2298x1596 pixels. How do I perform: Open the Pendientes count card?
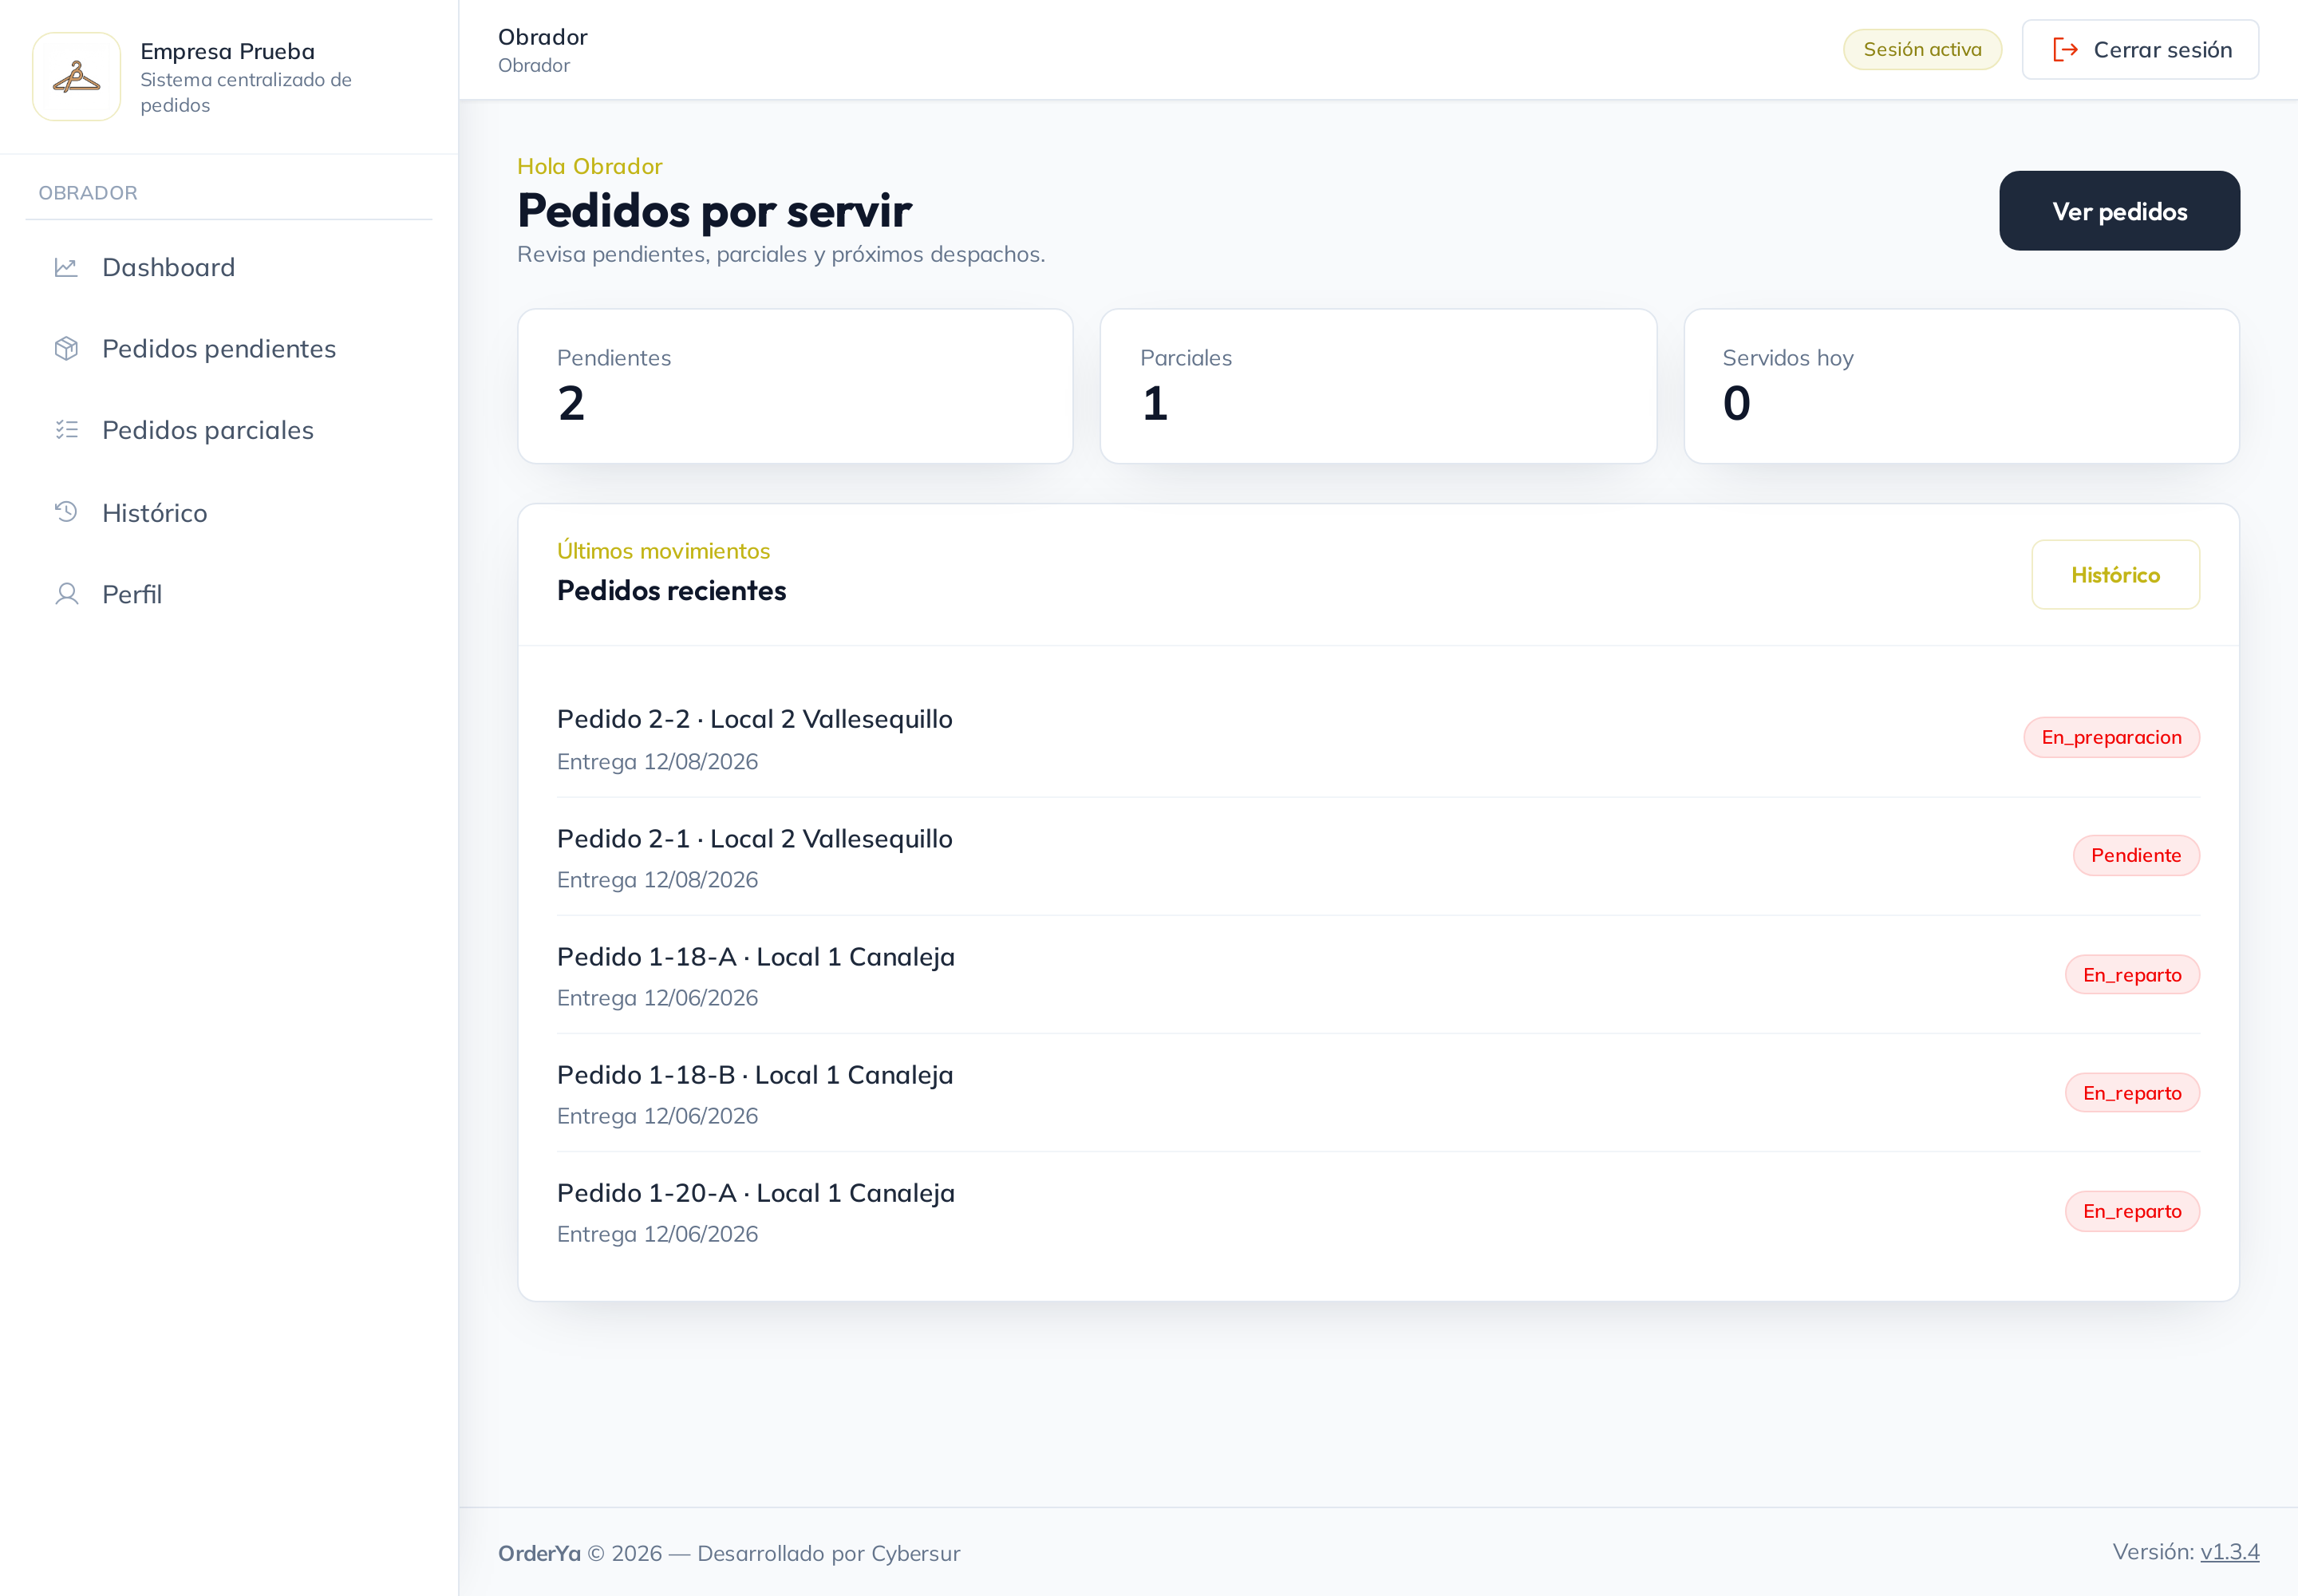click(795, 386)
